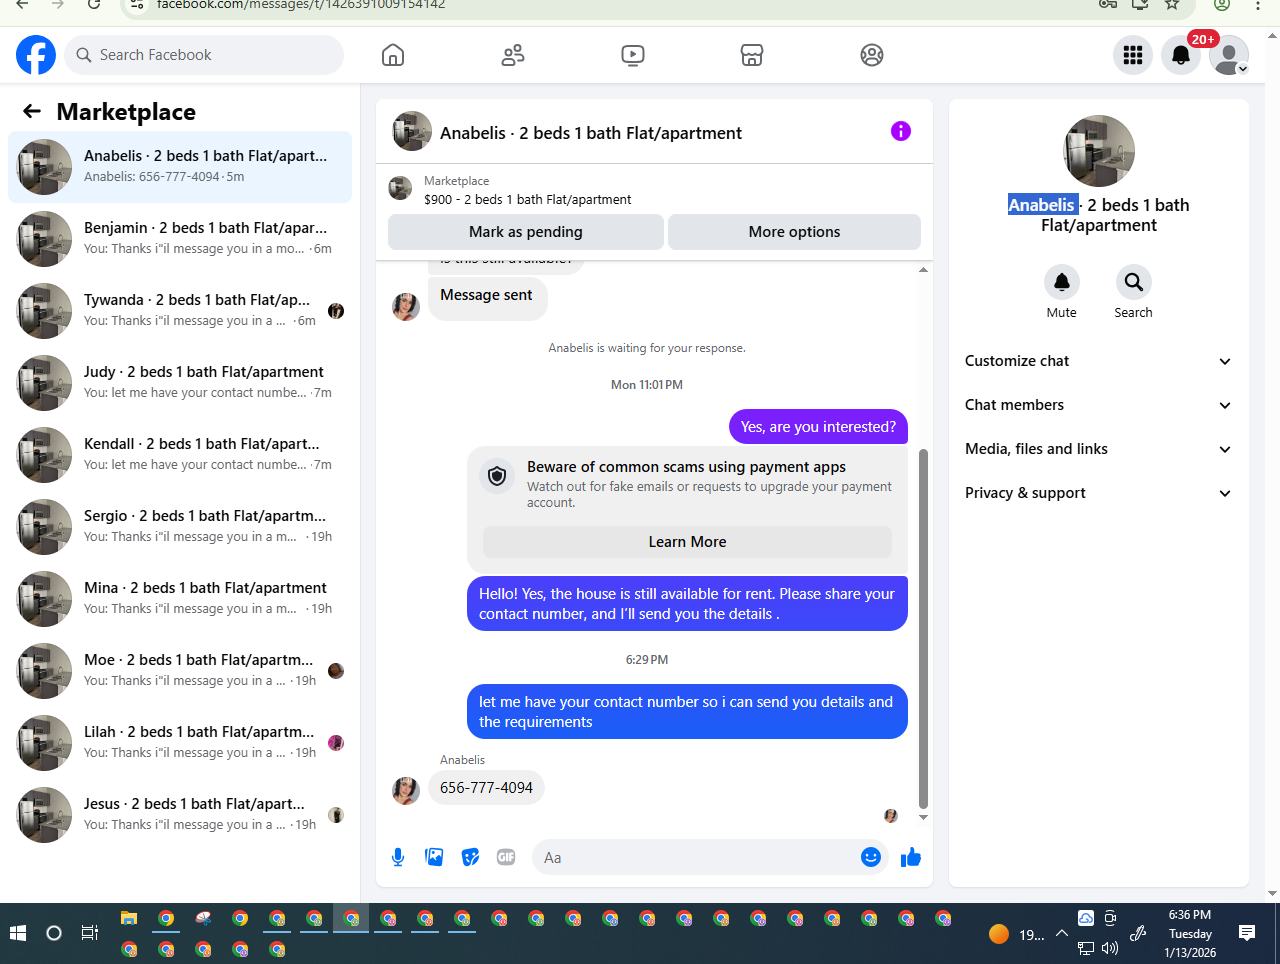Viewport: 1280px width, 964px height.
Task: Open Tywanda conversation in the list
Action: click(180, 311)
